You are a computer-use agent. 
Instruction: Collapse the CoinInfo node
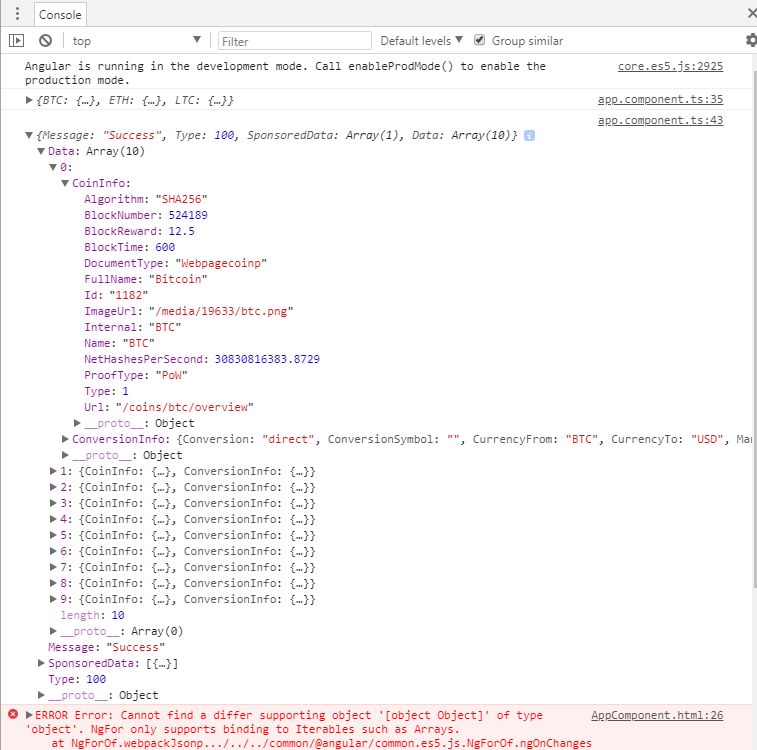coord(65,183)
